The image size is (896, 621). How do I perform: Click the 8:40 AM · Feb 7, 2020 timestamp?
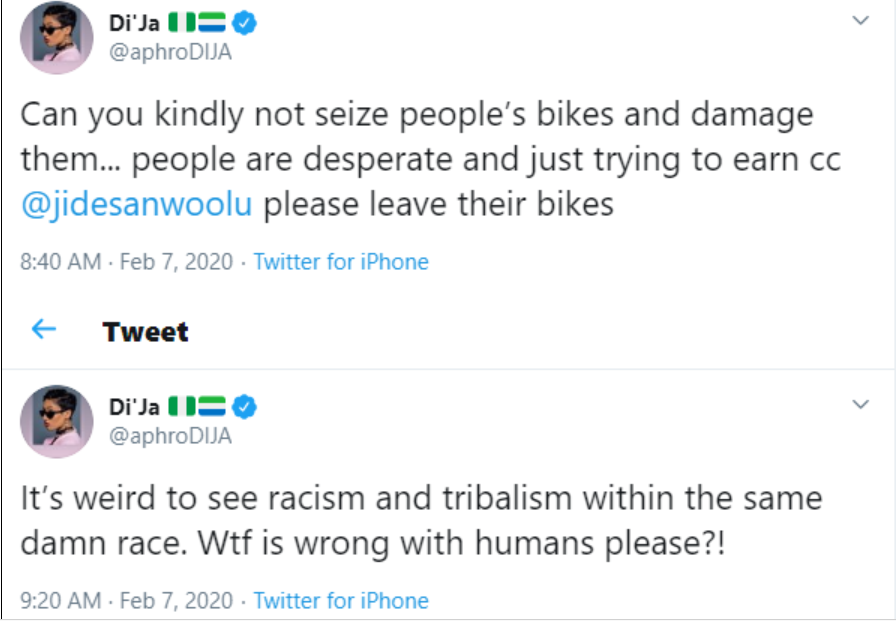point(126,262)
